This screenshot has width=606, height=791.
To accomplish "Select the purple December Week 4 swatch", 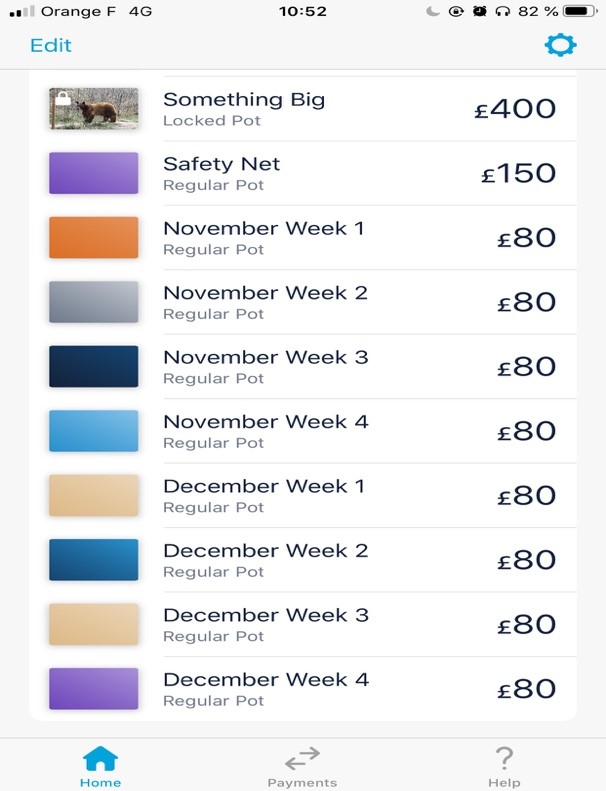I will pyautogui.click(x=93, y=689).
